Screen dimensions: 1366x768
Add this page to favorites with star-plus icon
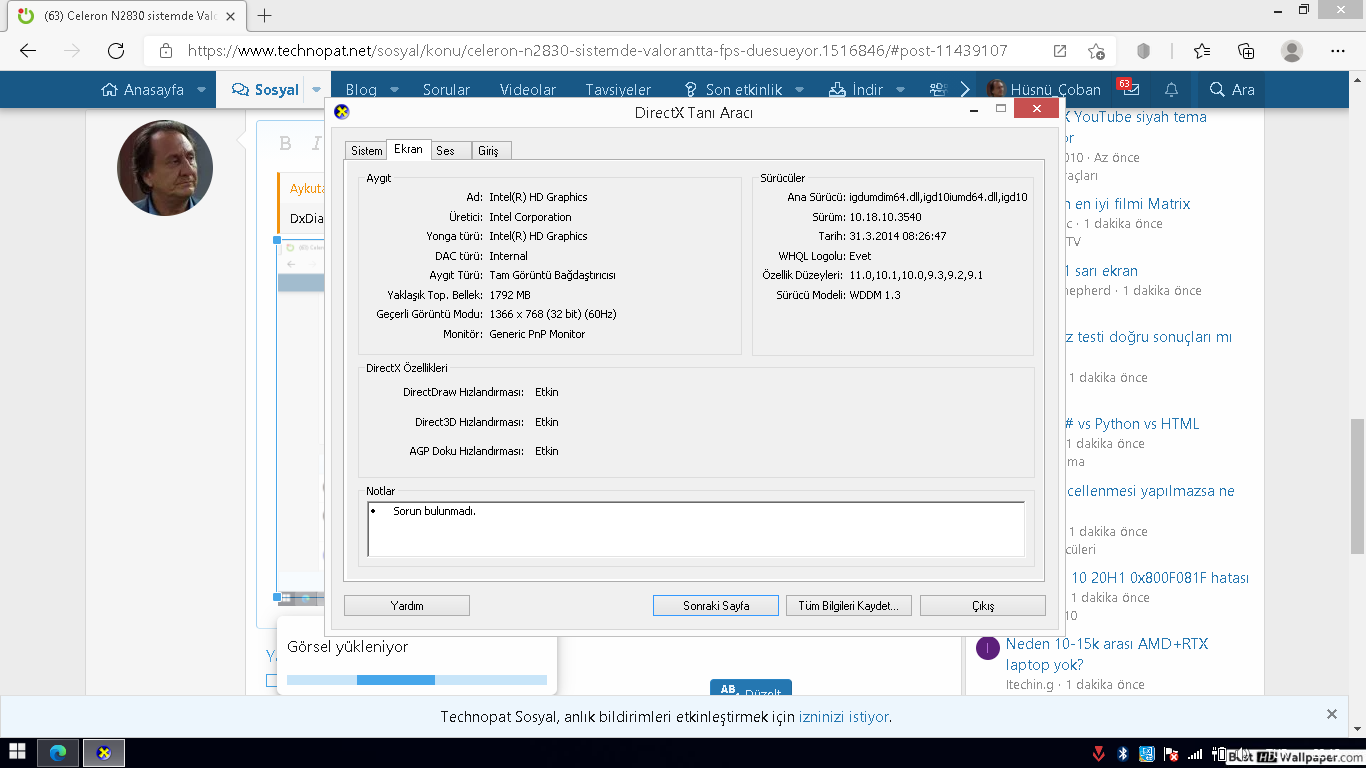pyautogui.click(x=1096, y=51)
